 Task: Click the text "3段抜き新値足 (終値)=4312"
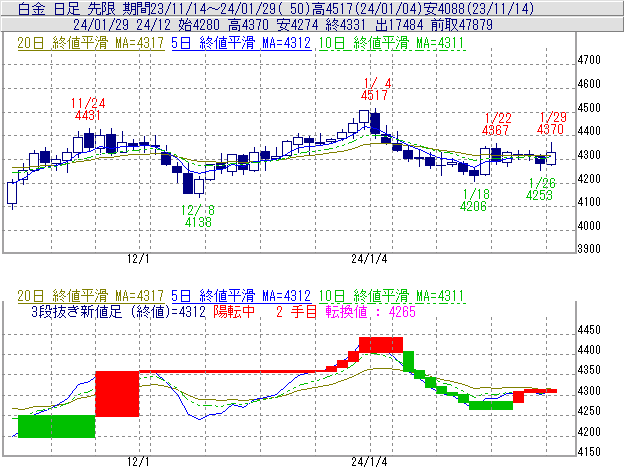click(x=118, y=311)
